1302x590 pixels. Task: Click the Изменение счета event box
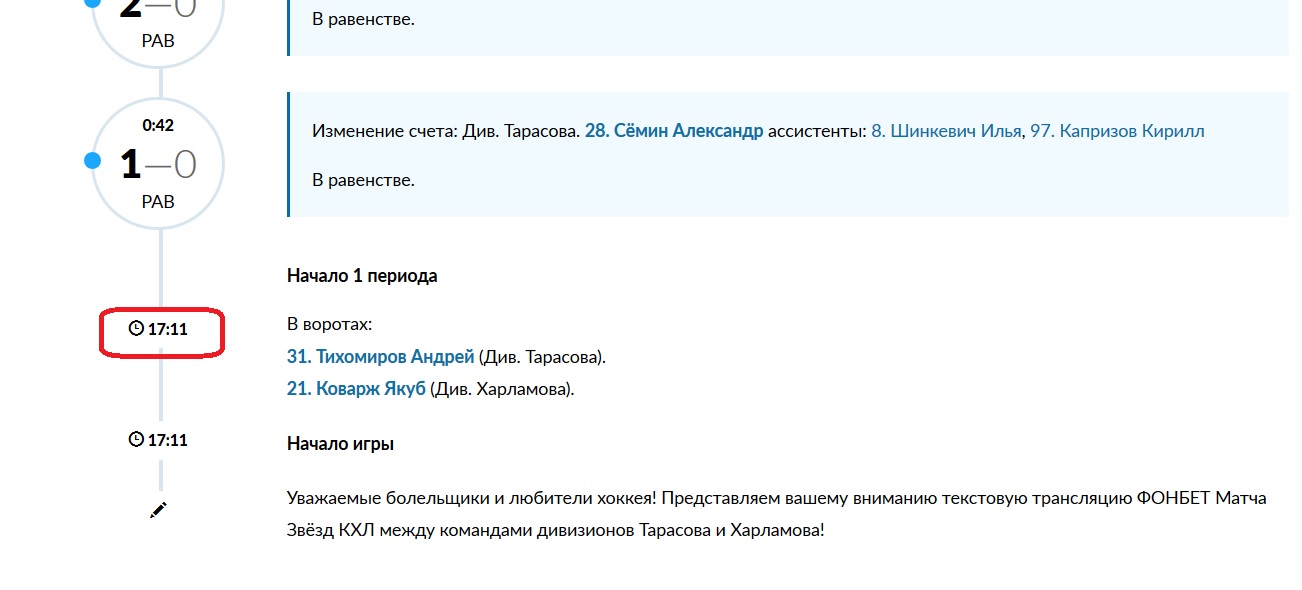788,155
